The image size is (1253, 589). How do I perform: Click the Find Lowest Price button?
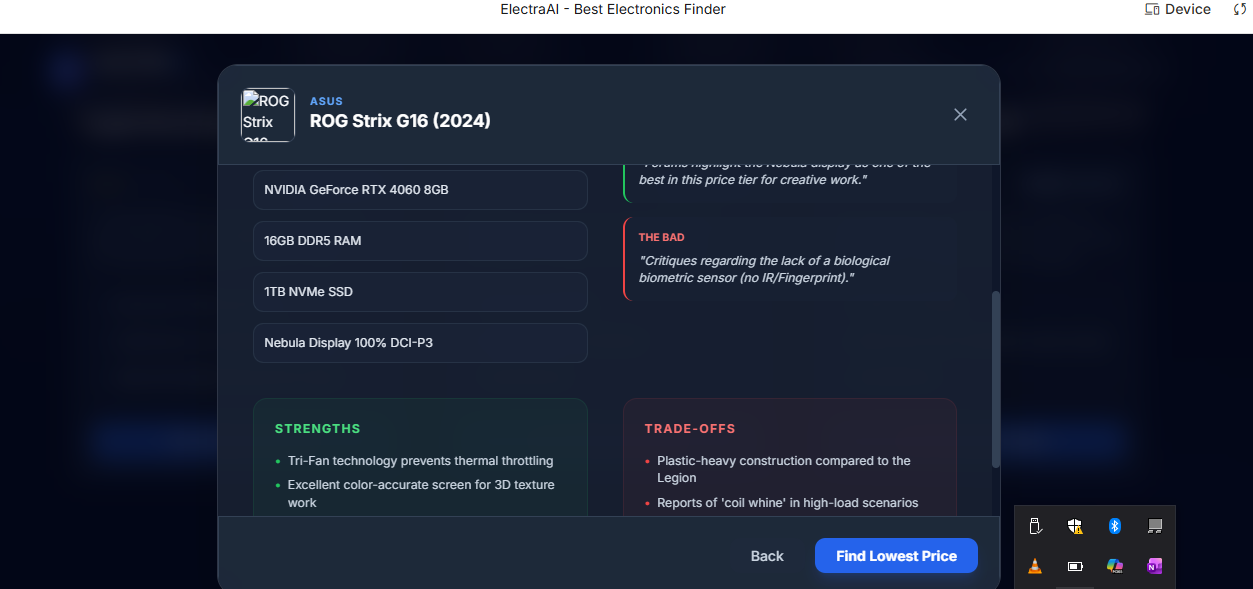[x=896, y=556]
